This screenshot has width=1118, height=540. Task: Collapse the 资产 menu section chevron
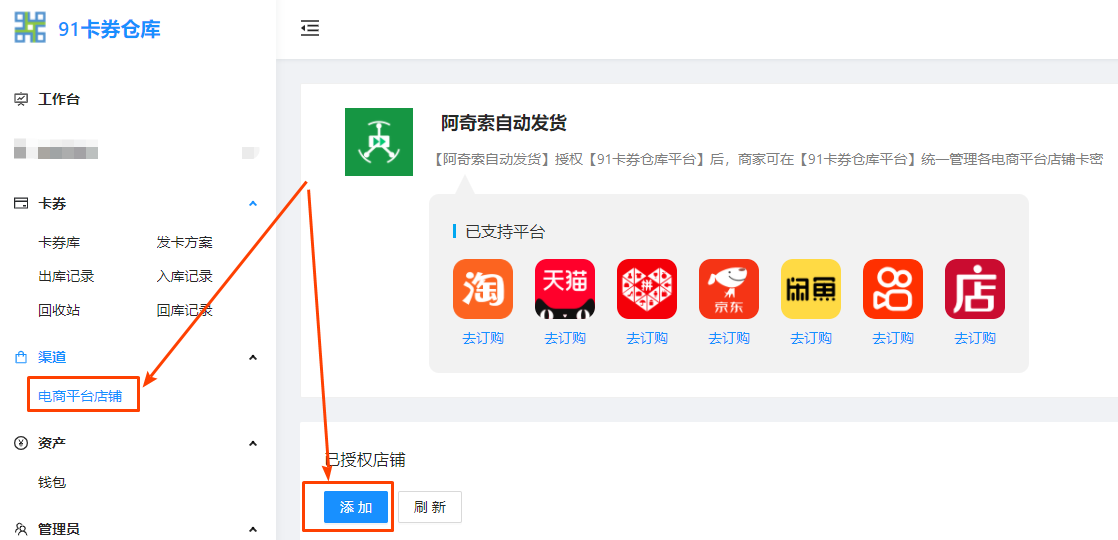[252, 444]
